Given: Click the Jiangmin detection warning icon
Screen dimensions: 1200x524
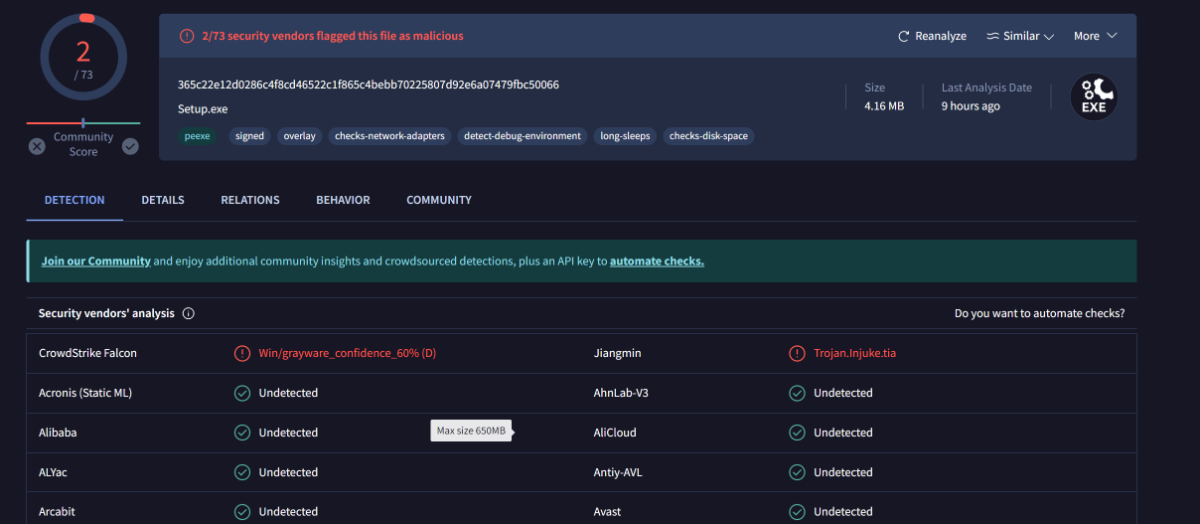Looking at the screenshot, I should click(x=797, y=353).
